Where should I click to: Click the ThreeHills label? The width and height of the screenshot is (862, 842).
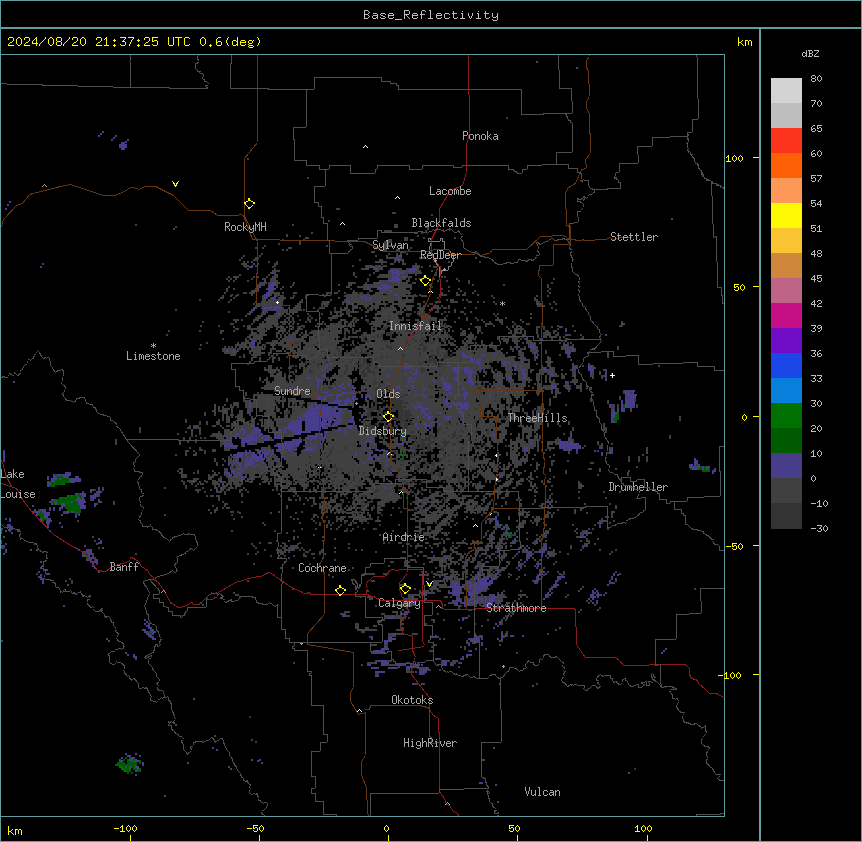coord(537,418)
